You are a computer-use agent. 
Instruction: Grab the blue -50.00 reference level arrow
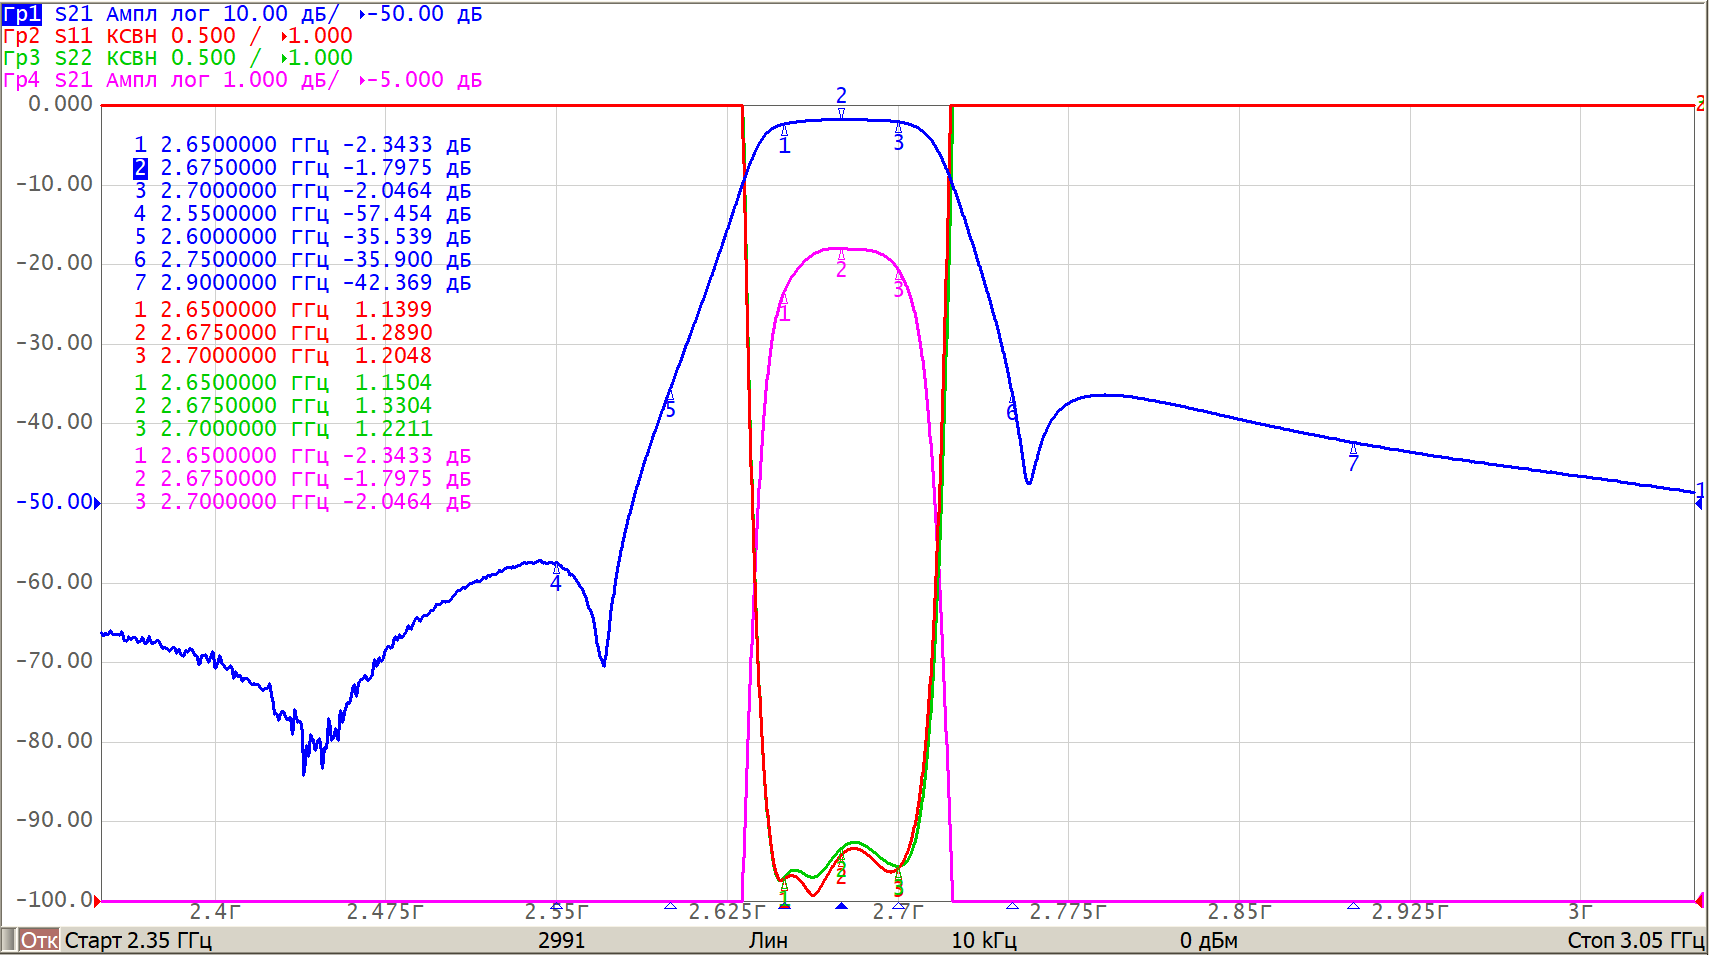coord(97,503)
